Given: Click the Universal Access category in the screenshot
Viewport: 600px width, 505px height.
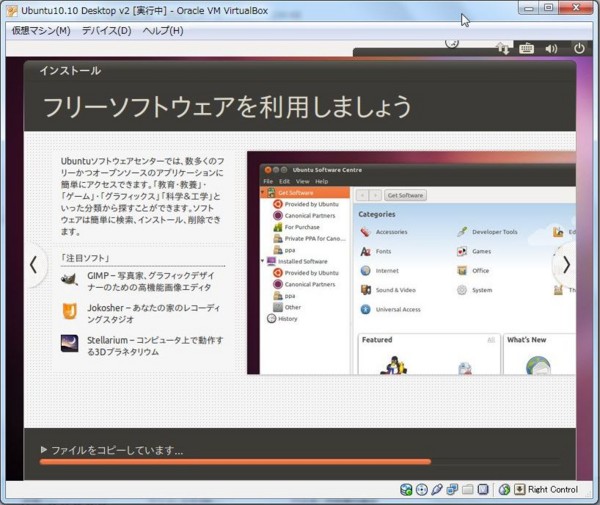Looking at the screenshot, I should click(391, 309).
